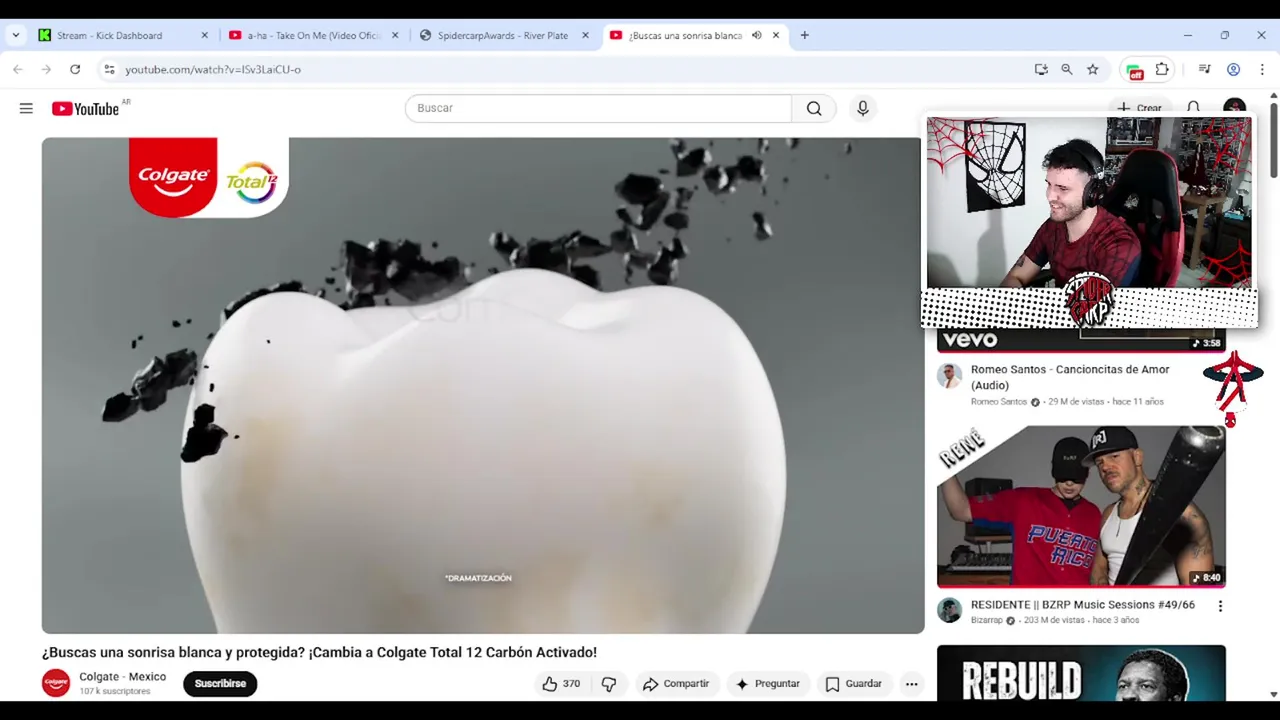Click the extension icon with the red 'off' badge

pos(1134,70)
